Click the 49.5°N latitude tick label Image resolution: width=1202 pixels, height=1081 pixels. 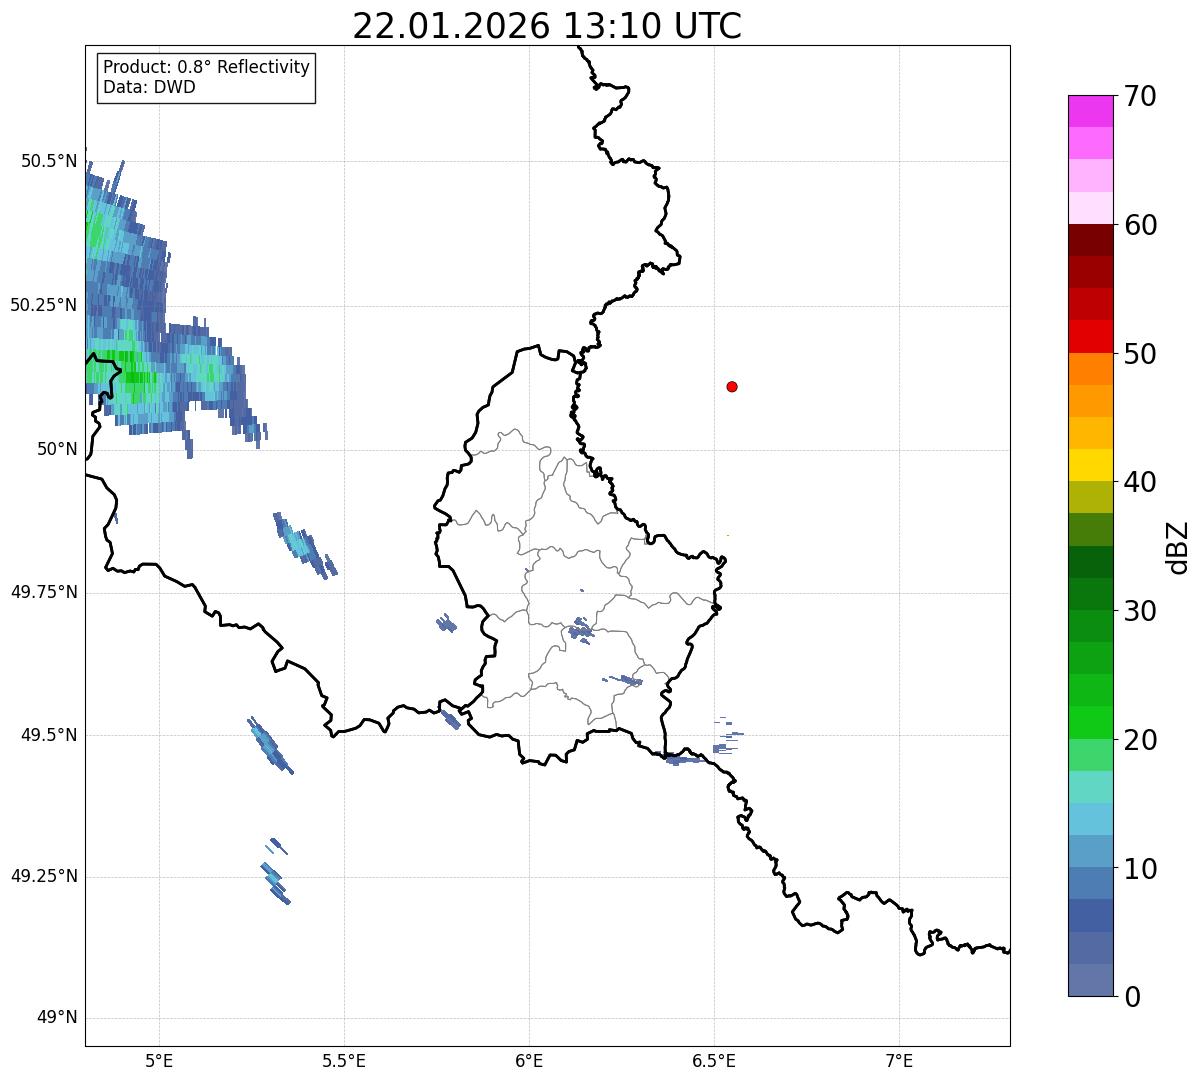pos(49,735)
